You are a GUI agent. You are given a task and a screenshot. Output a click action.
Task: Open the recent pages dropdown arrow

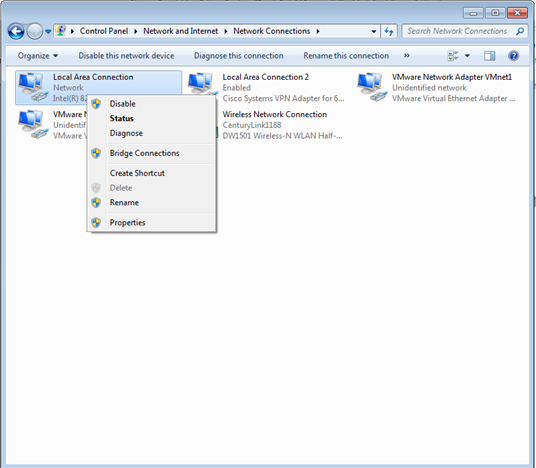coord(48,31)
